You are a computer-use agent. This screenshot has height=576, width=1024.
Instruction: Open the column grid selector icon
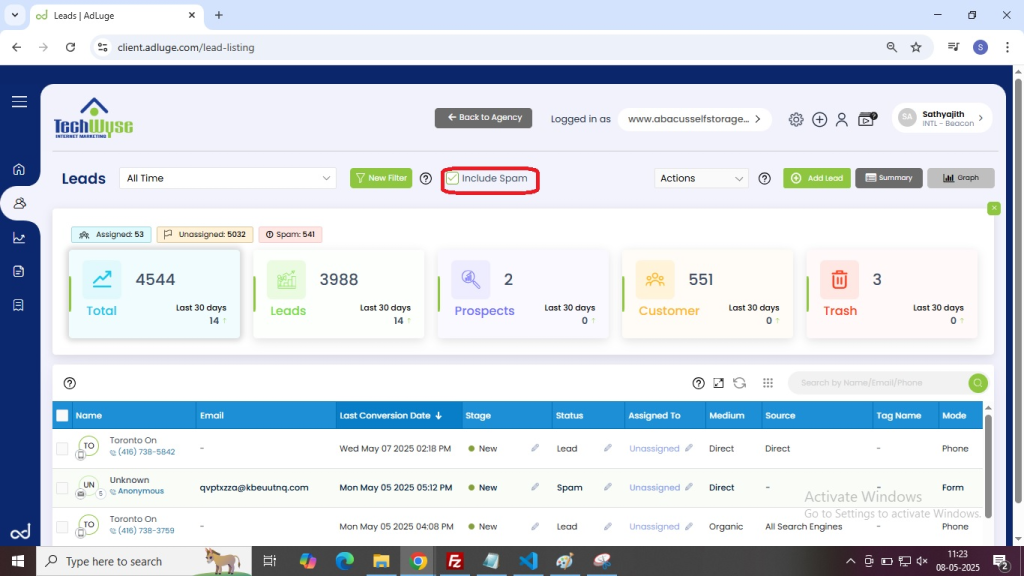click(x=768, y=383)
